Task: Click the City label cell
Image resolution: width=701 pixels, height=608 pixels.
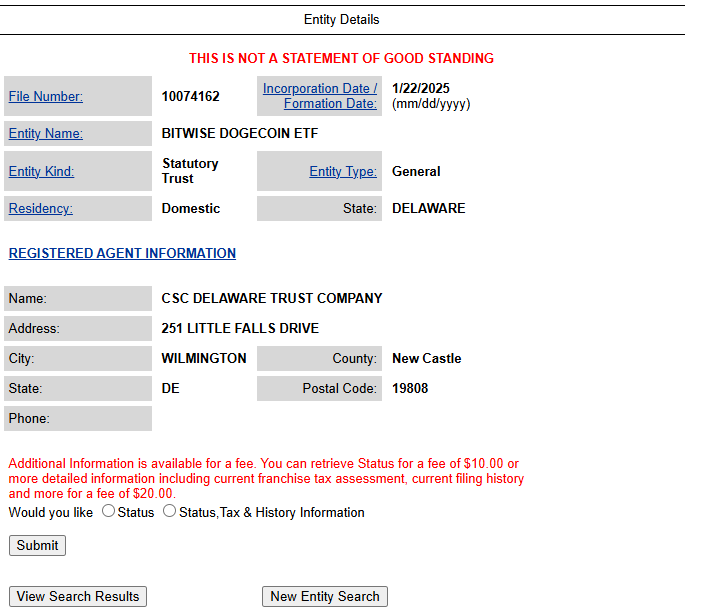Action: [x=78, y=359]
